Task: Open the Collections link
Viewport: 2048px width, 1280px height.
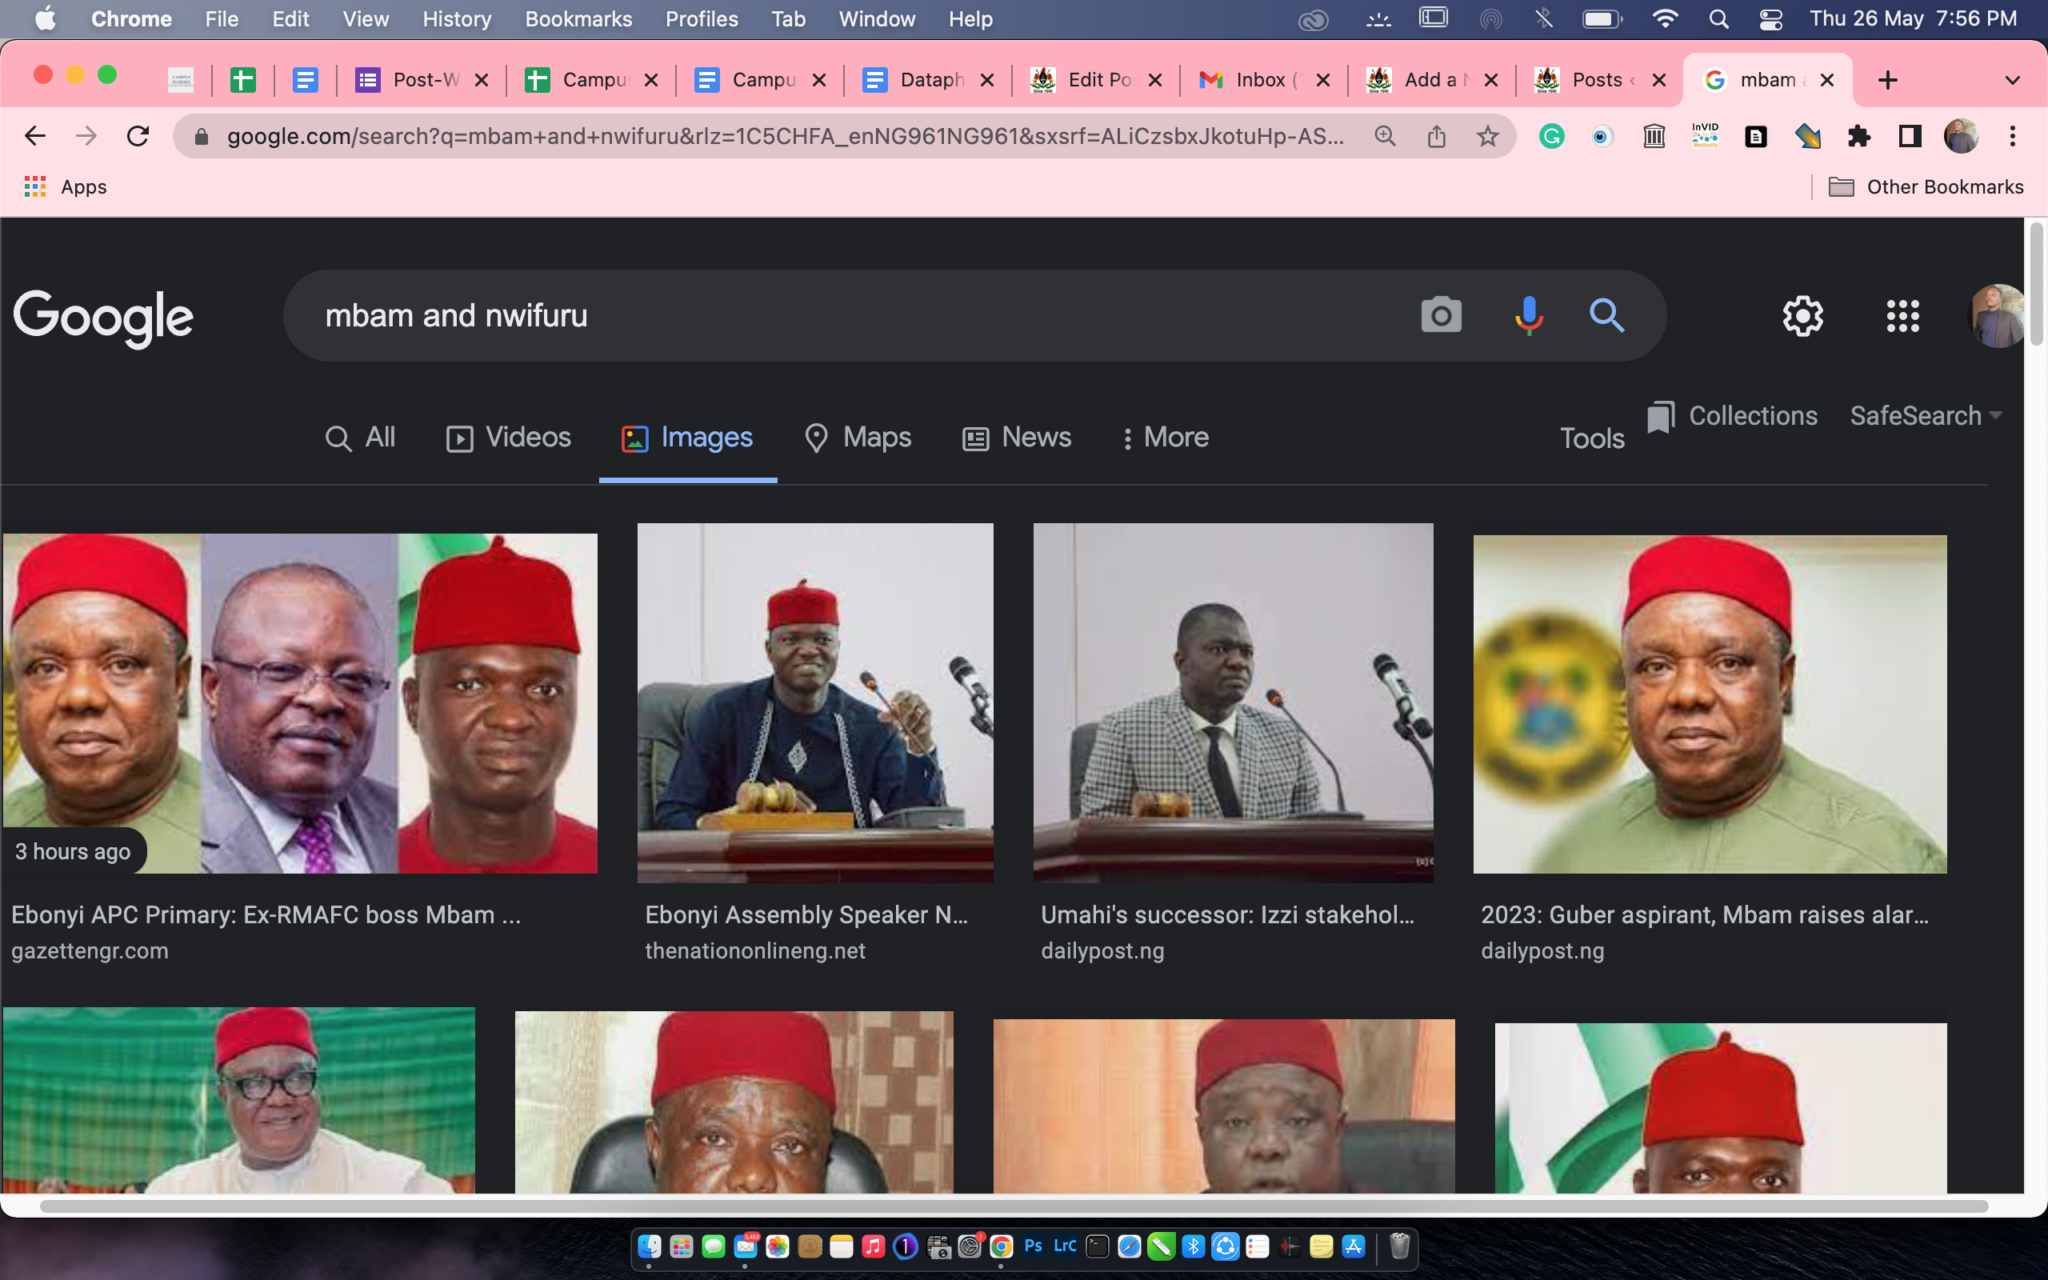Action: click(1732, 416)
